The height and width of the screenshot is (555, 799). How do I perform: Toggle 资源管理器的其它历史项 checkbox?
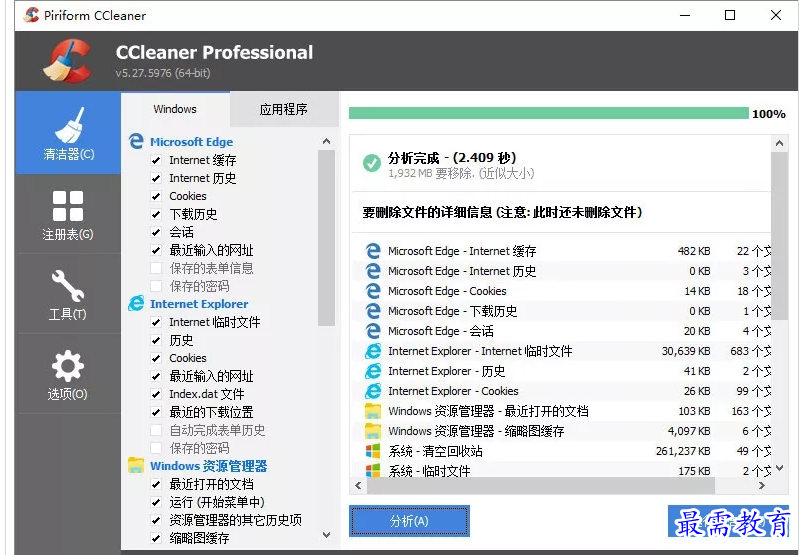156,520
